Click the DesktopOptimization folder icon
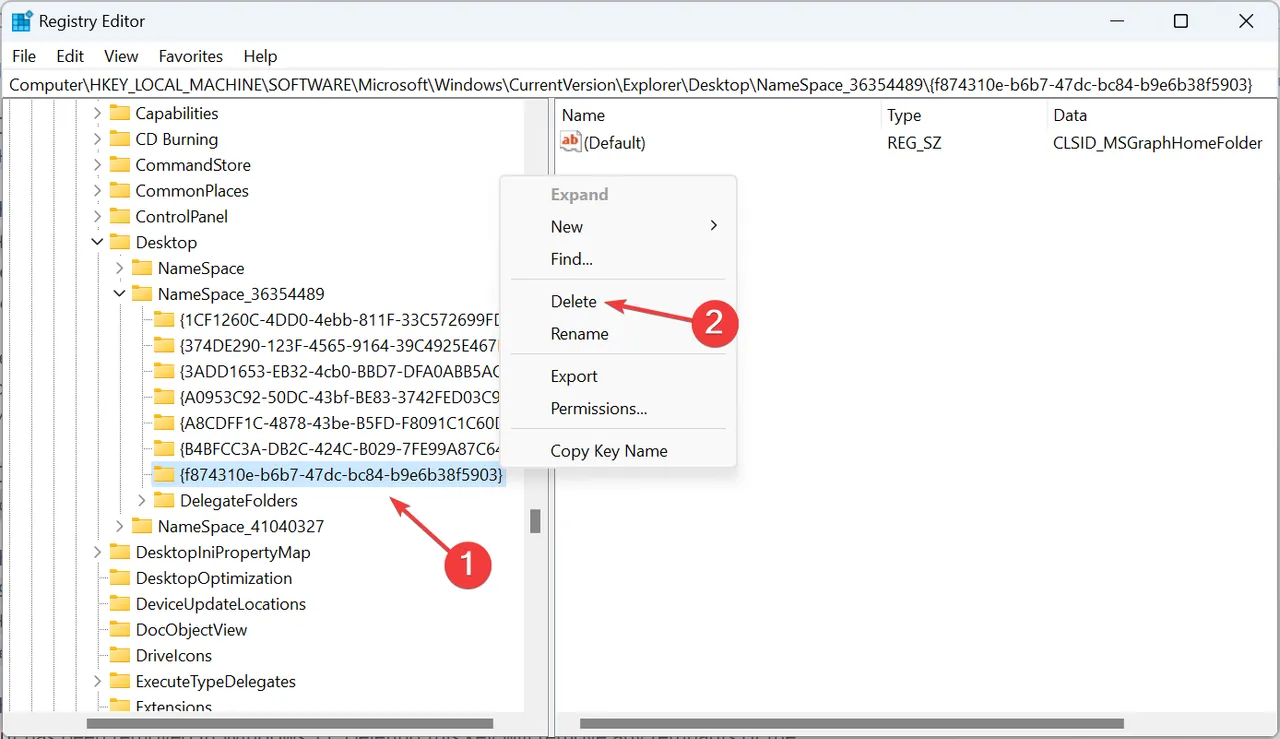This screenshot has width=1280, height=739. tap(120, 578)
